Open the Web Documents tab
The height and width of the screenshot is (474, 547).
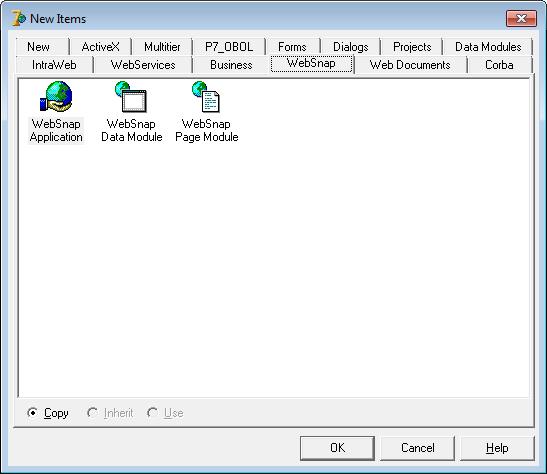tap(410, 65)
